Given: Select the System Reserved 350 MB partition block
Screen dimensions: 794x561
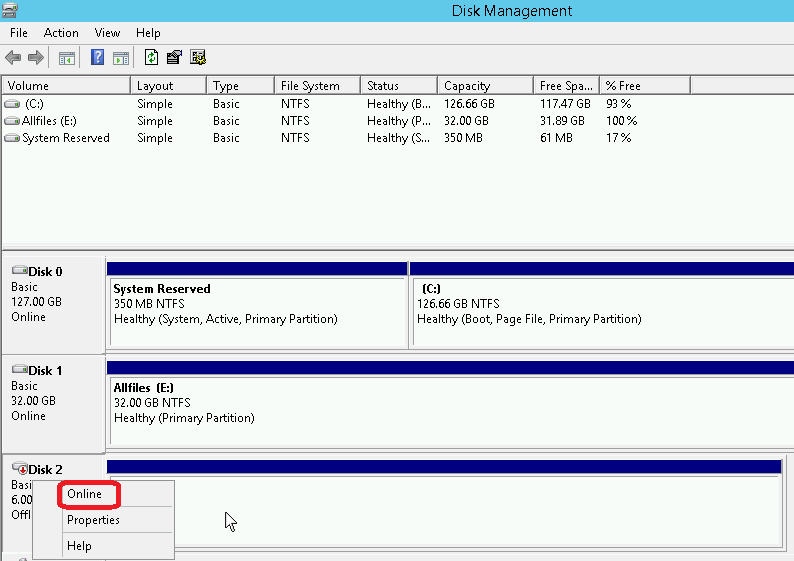Looking at the screenshot, I should pyautogui.click(x=257, y=305).
